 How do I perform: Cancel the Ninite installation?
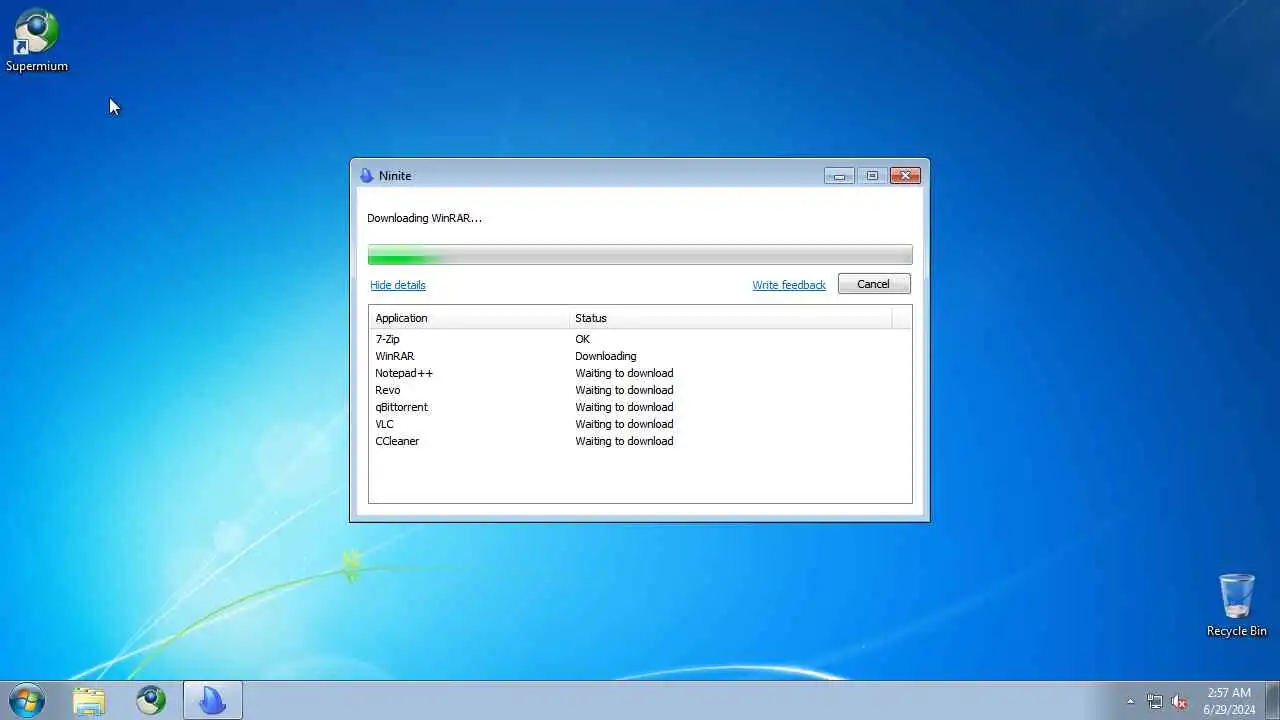click(874, 284)
